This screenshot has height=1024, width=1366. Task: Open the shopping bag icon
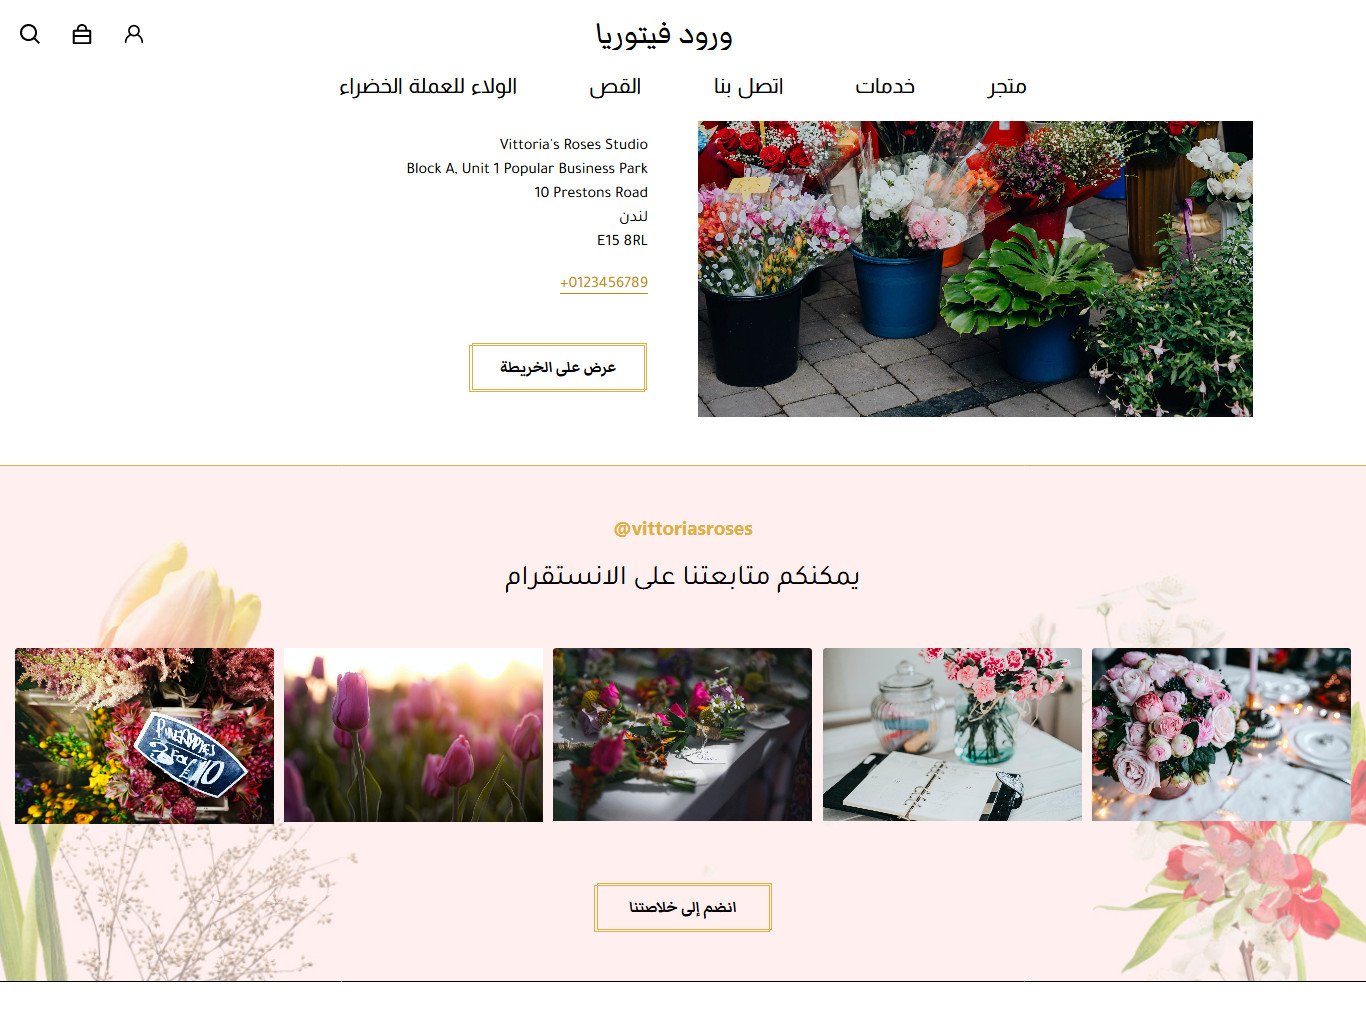82,34
